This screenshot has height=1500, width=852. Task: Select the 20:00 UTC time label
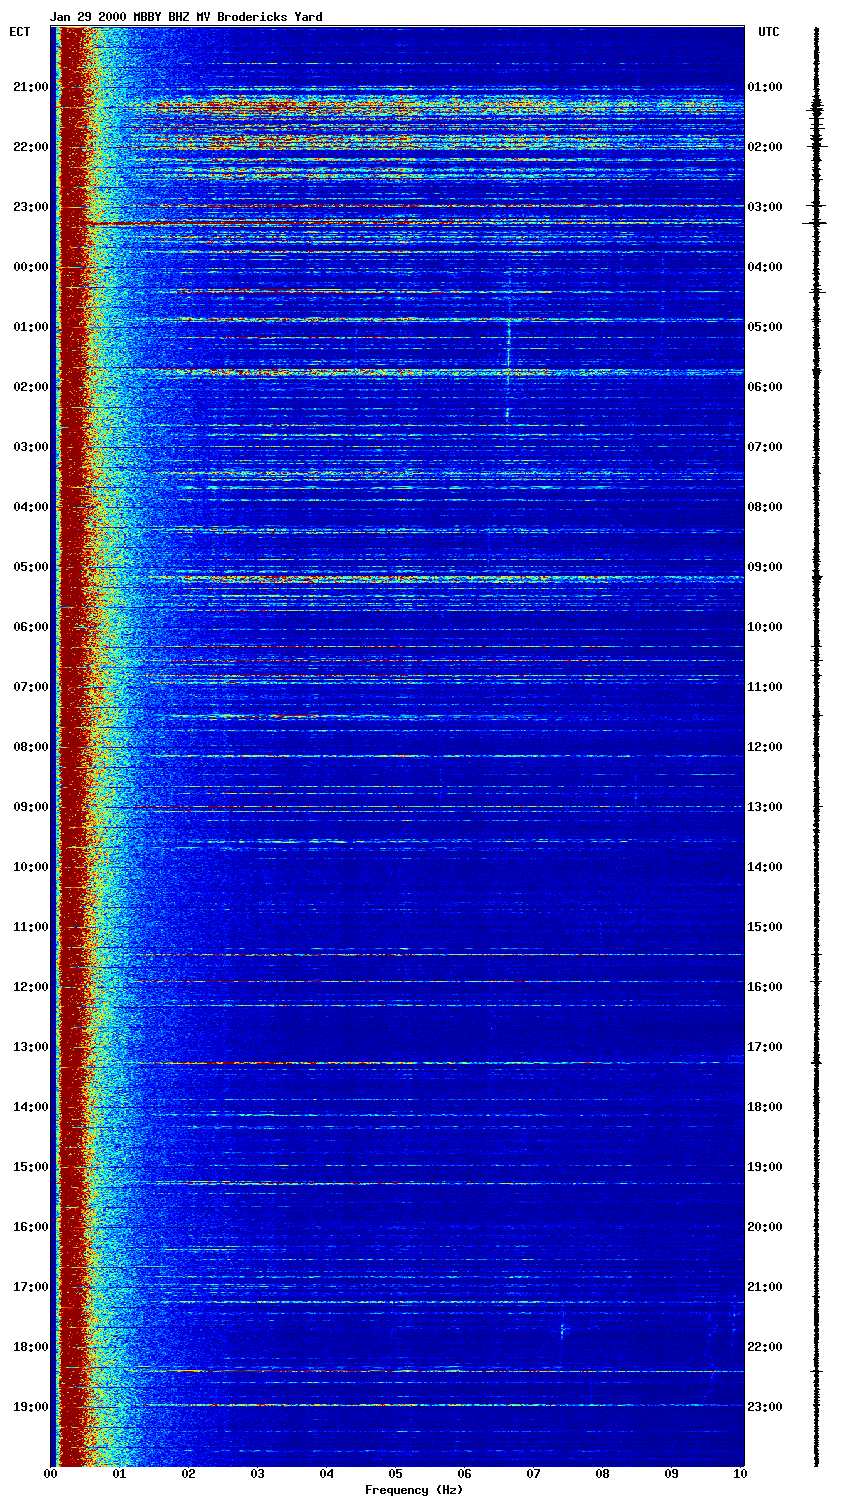pyautogui.click(x=765, y=1227)
